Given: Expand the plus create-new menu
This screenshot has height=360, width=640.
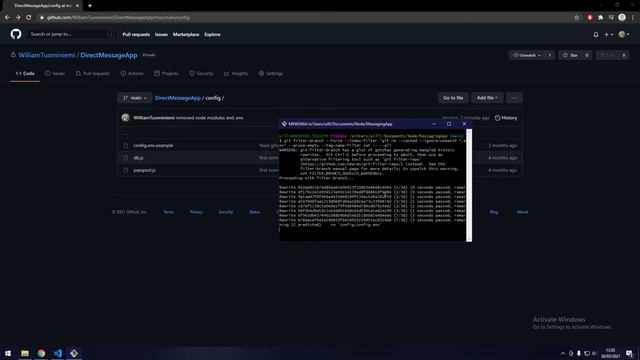Looking at the screenshot, I should [609, 35].
